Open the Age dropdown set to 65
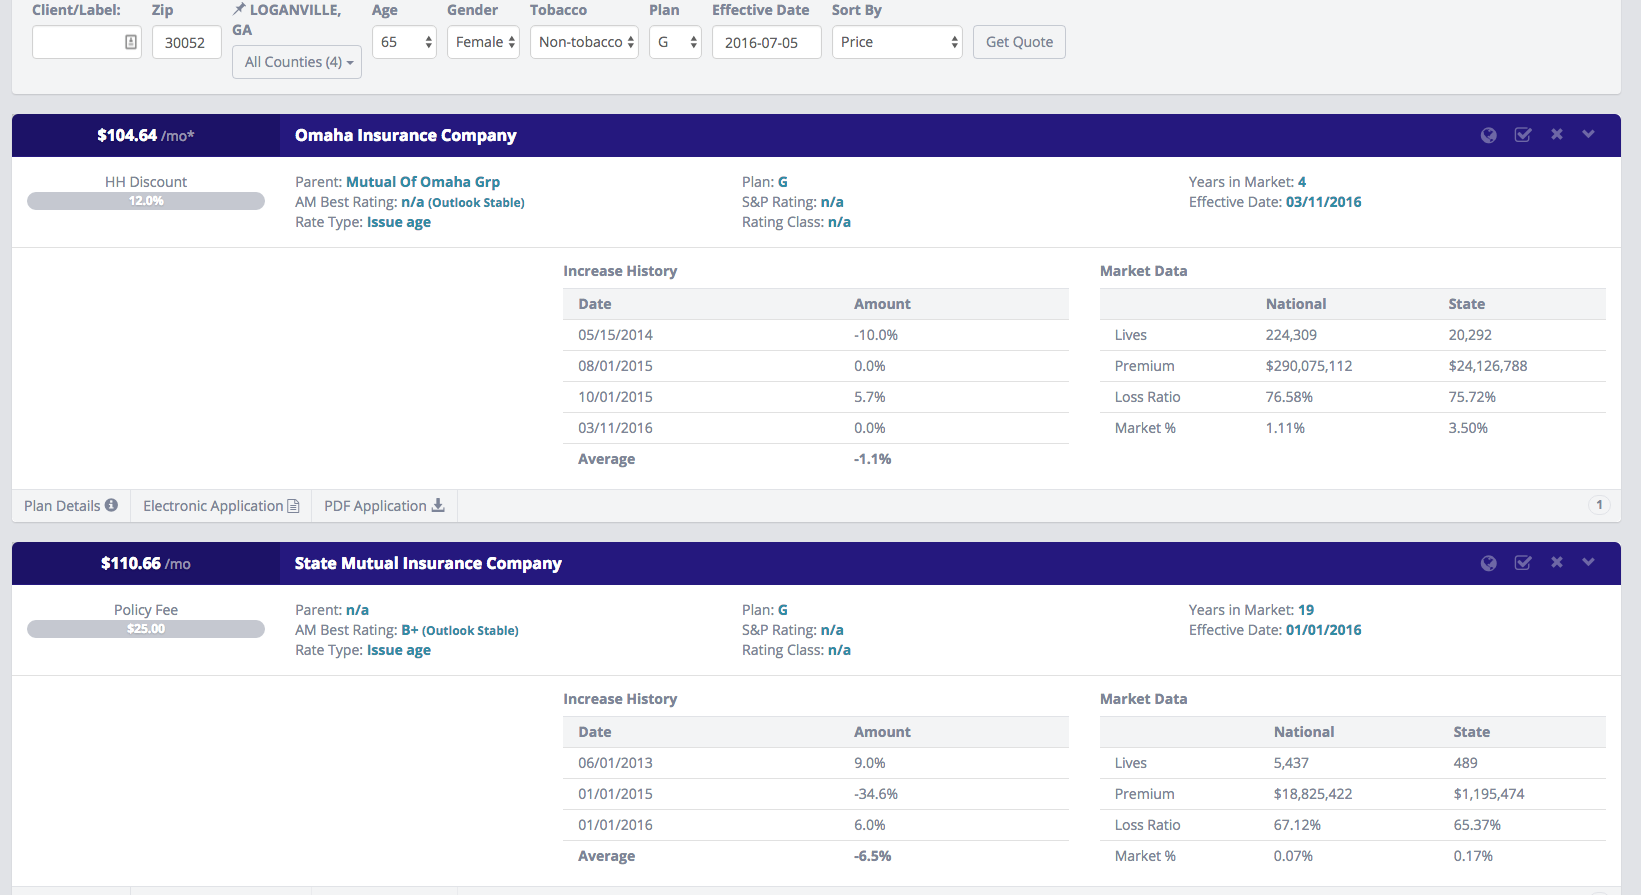 coord(404,42)
